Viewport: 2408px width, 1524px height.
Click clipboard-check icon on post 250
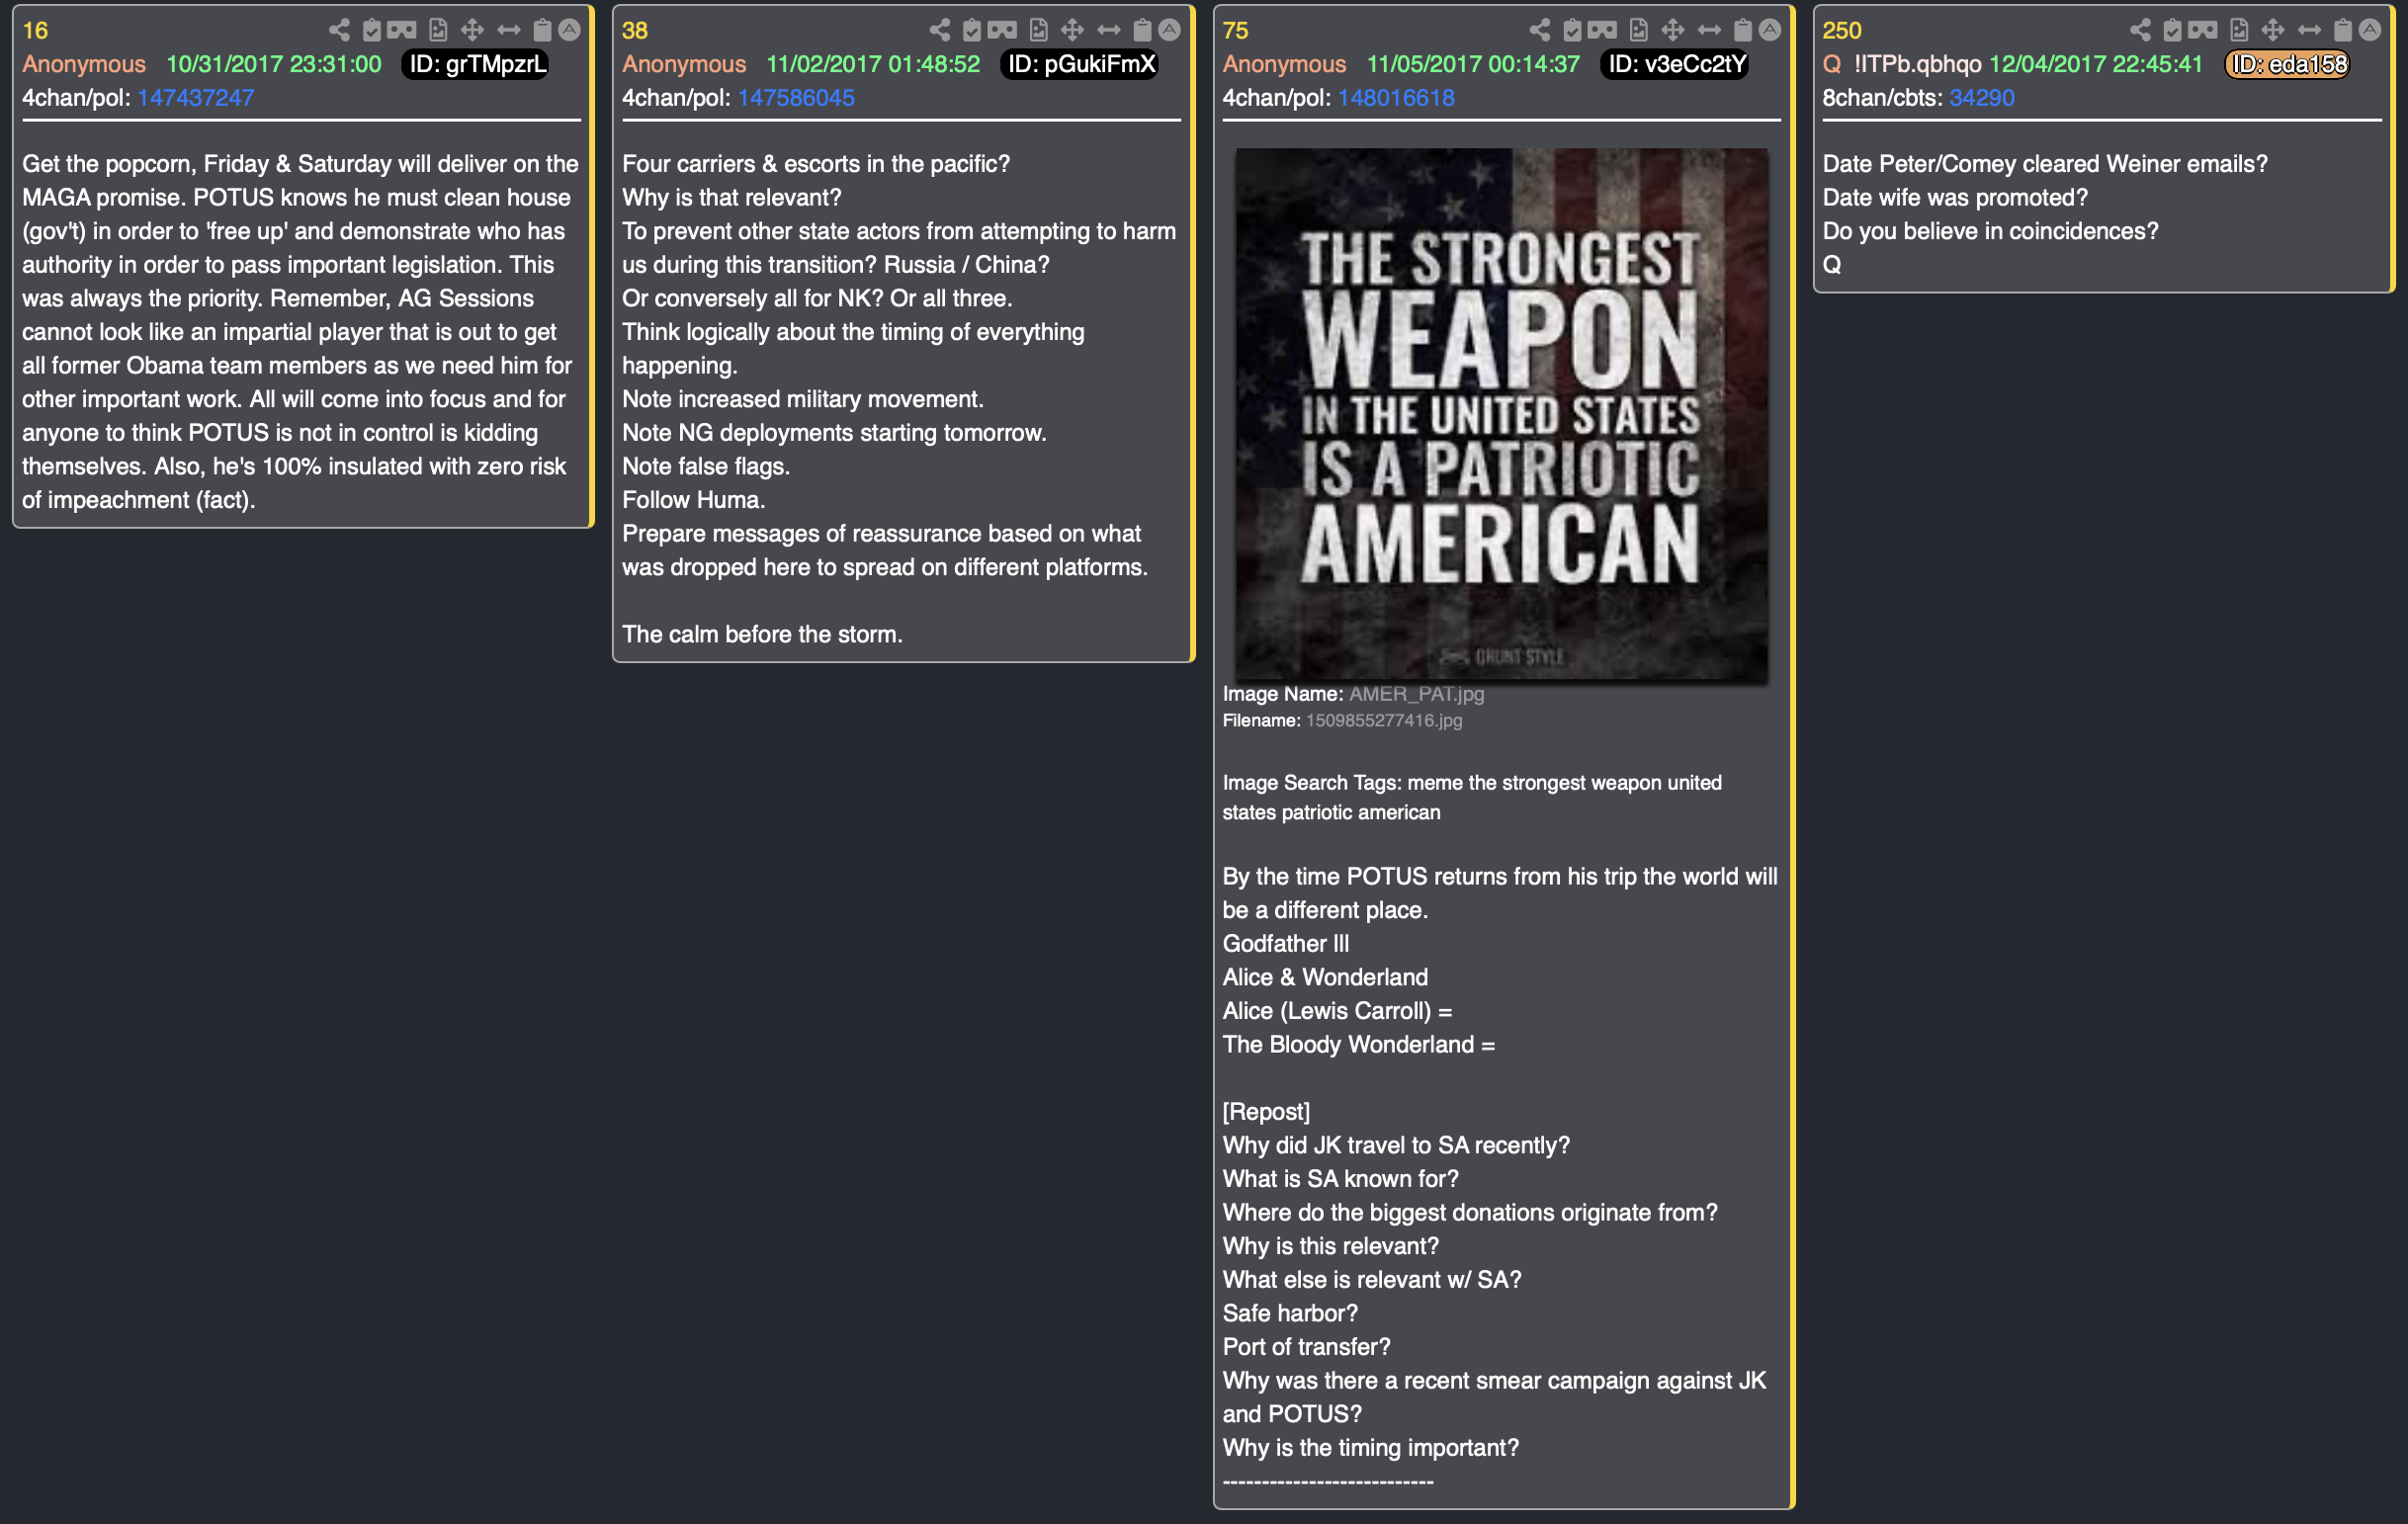pyautogui.click(x=2173, y=30)
